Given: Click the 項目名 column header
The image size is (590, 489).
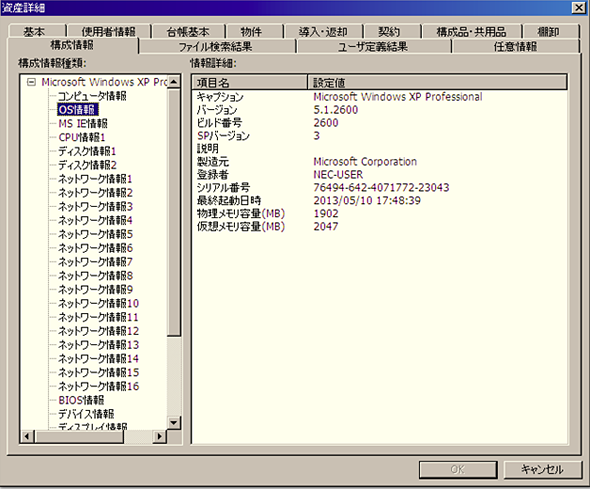Looking at the screenshot, I should point(249,82).
